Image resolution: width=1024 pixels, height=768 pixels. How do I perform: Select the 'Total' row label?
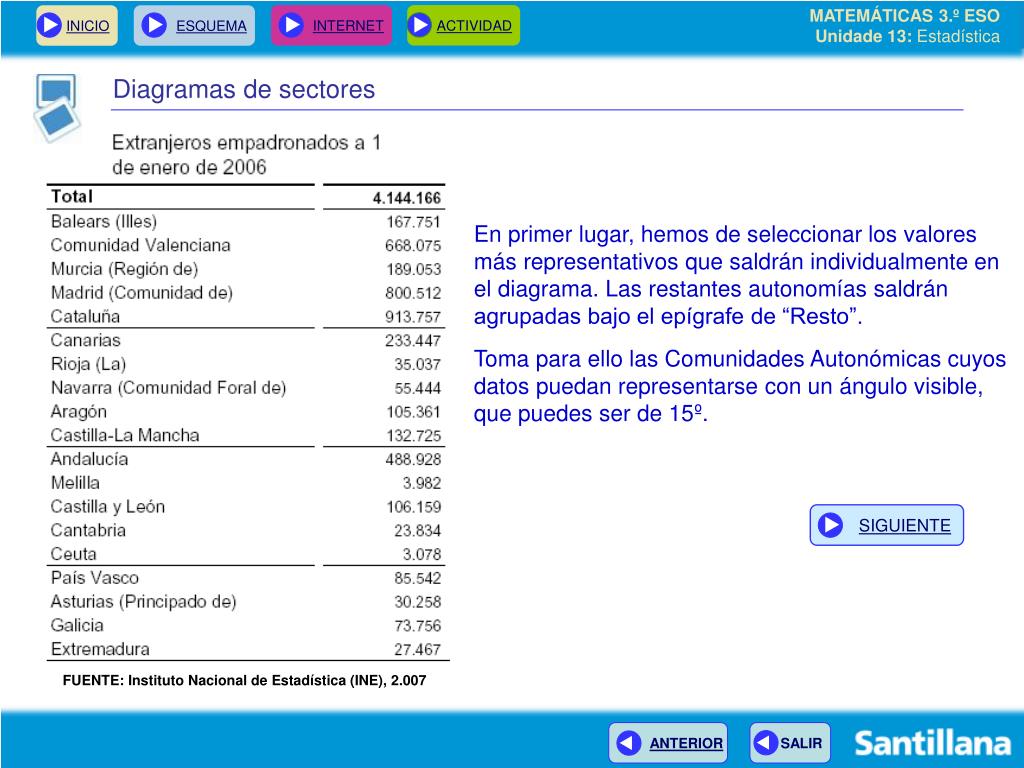point(72,197)
